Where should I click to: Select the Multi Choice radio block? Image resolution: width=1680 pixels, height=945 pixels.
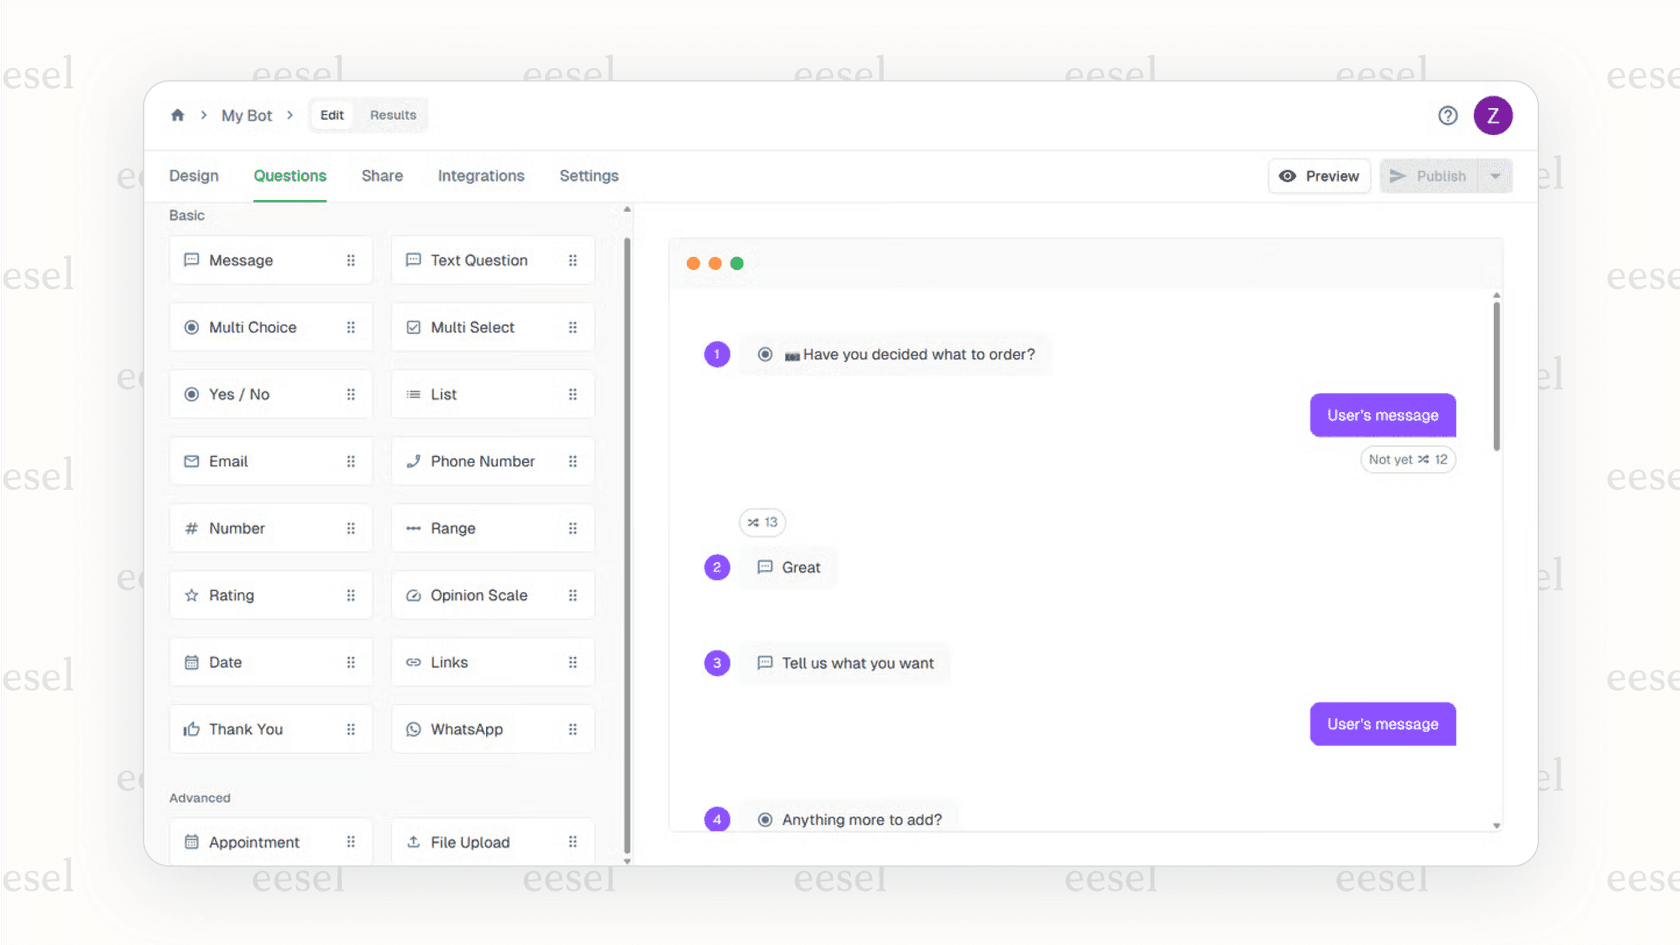(270, 327)
